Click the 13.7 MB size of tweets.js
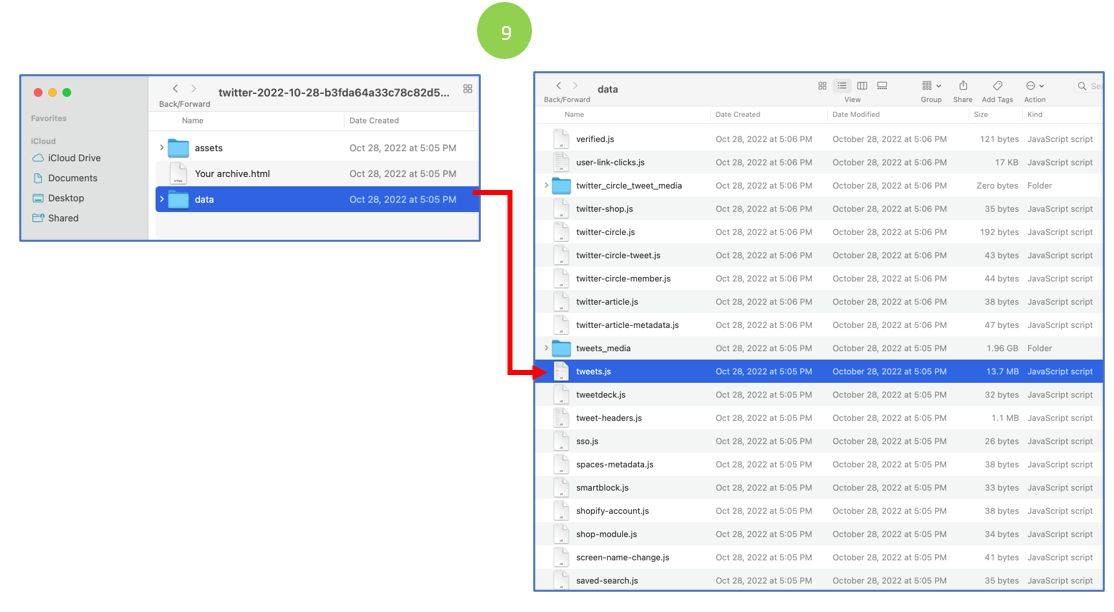The height and width of the screenshot is (612, 1114). pos(1002,371)
